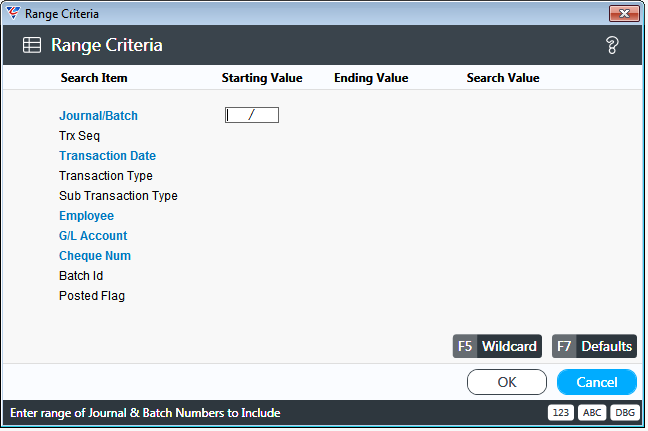Select the Sub Transaction Type row

[118, 195]
